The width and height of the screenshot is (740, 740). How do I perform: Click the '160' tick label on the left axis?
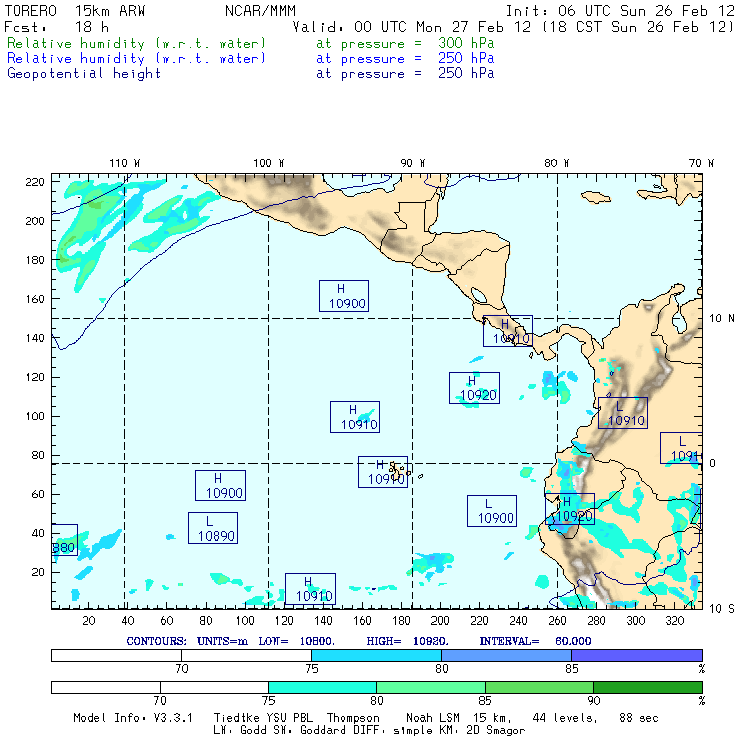(35, 299)
